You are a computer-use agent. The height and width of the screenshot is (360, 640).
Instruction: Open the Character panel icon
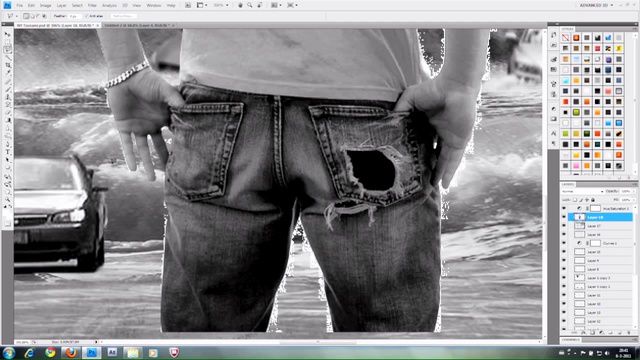[553, 133]
